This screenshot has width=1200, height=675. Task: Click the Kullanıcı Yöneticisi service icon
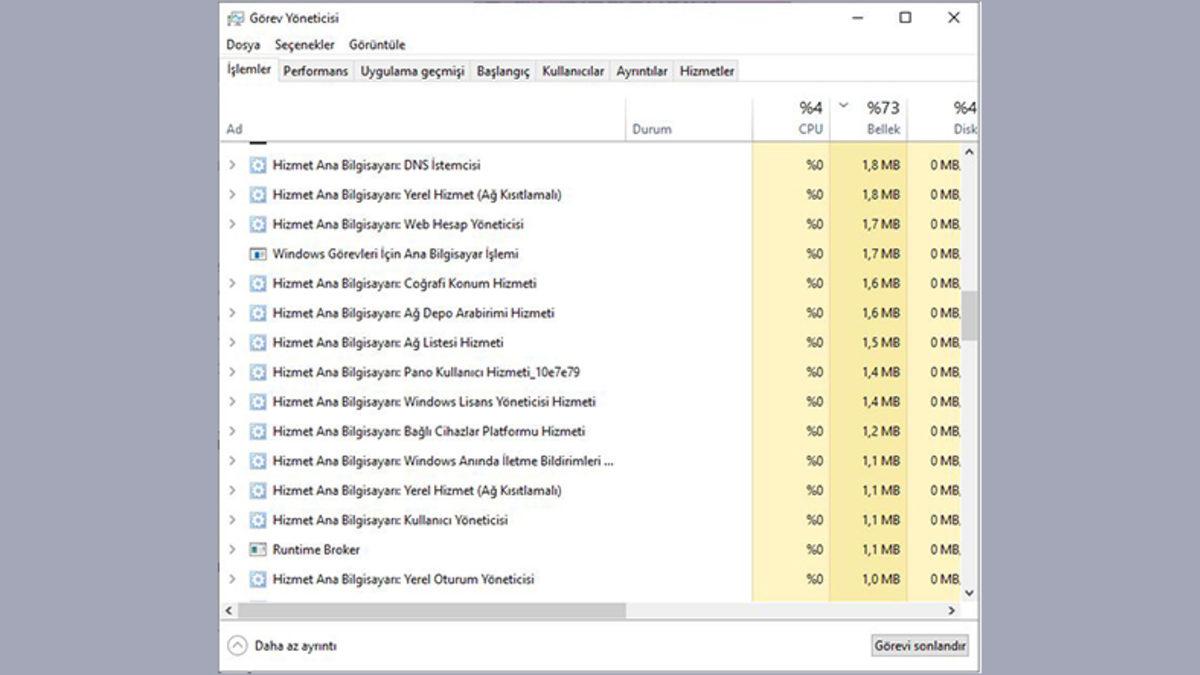(x=259, y=519)
